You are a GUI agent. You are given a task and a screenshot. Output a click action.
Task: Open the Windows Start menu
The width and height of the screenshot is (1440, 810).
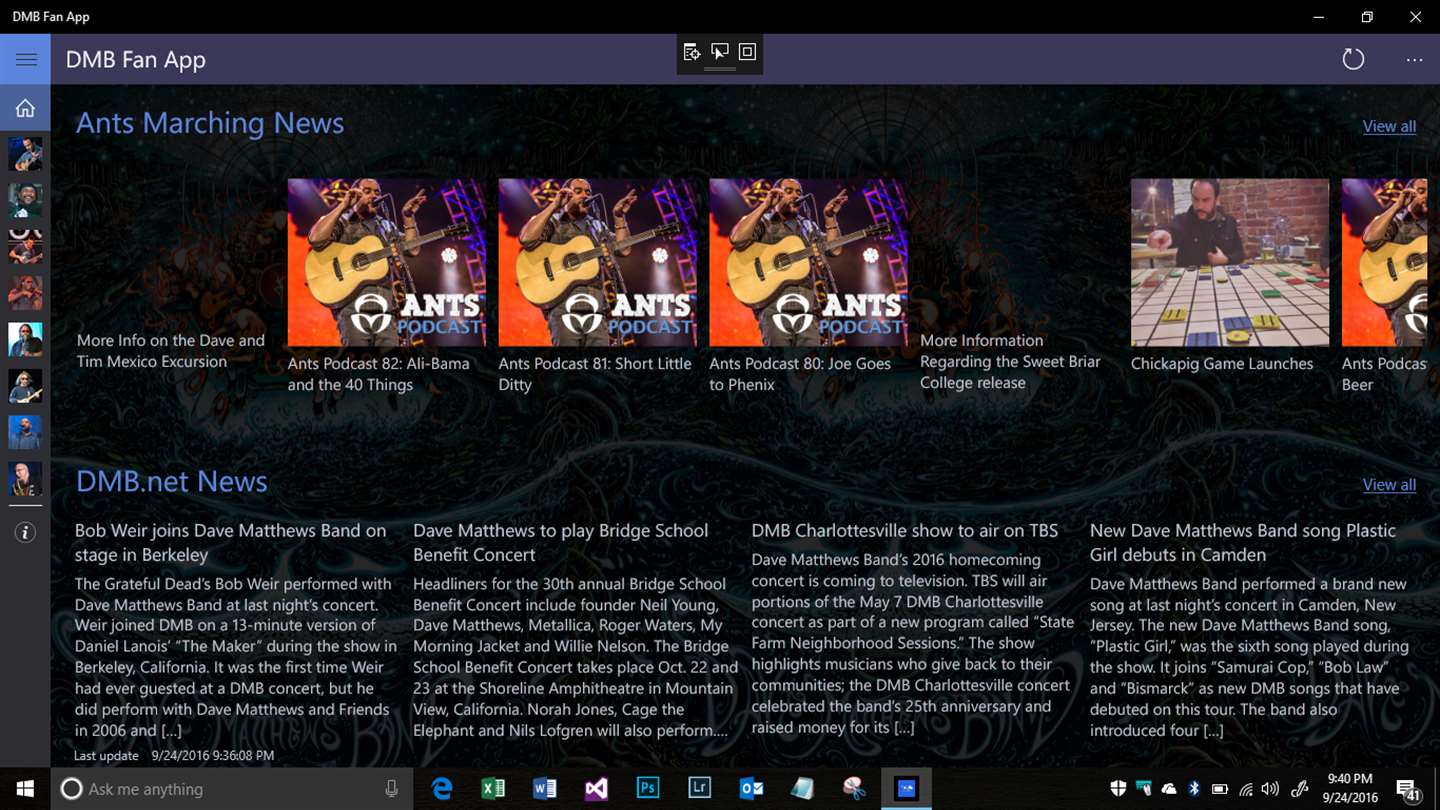pyautogui.click(x=25, y=789)
